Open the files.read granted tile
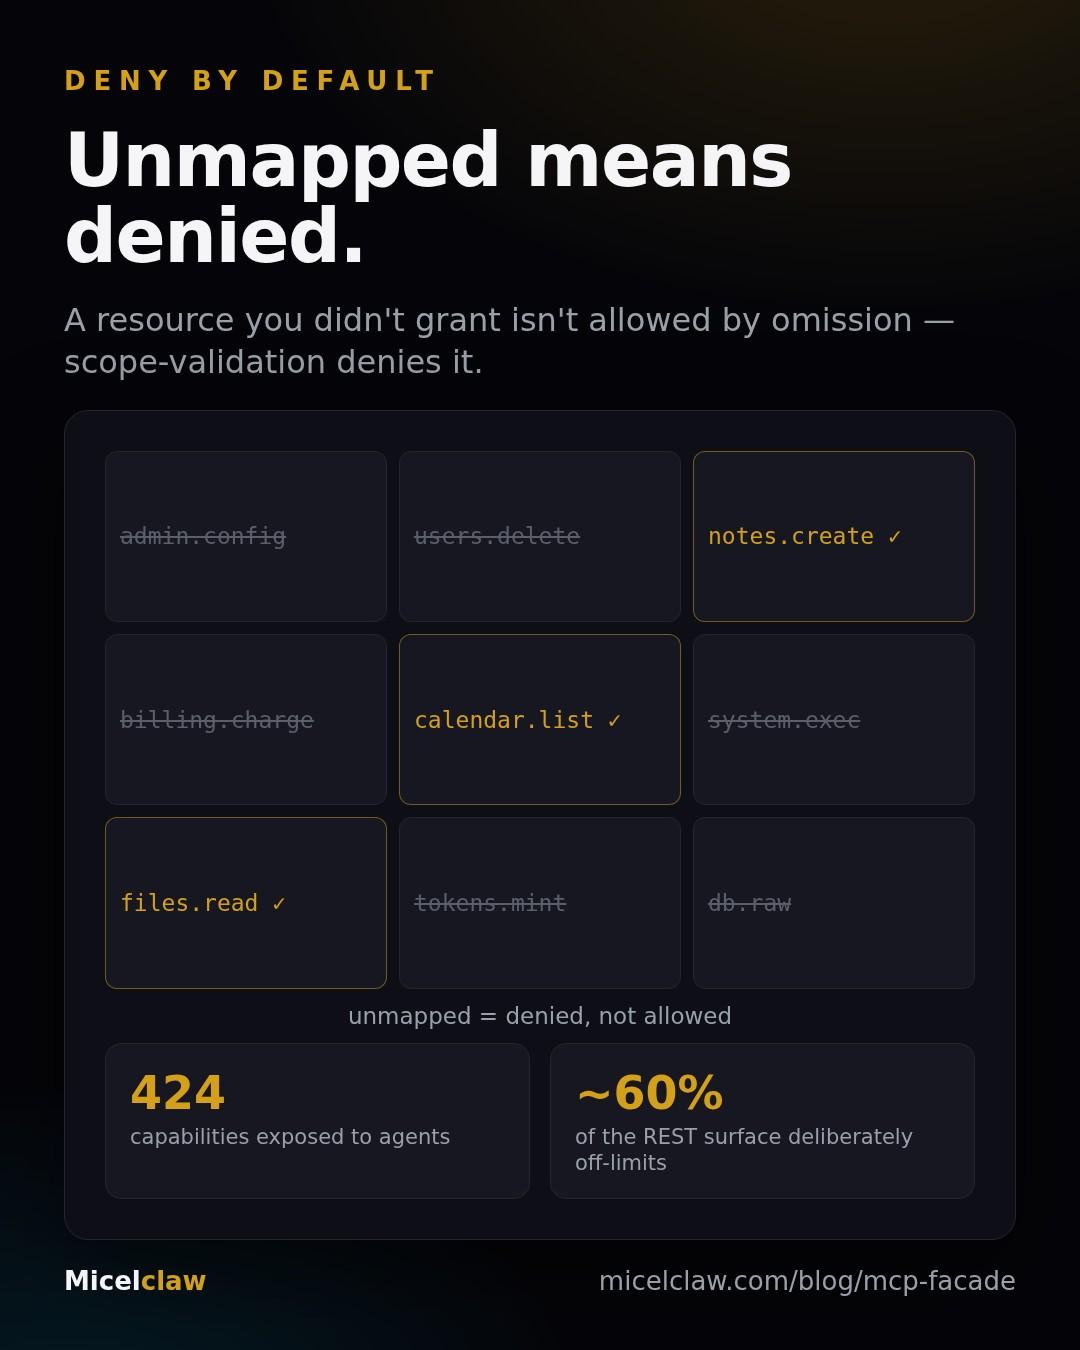1080x1350 pixels. [246, 903]
